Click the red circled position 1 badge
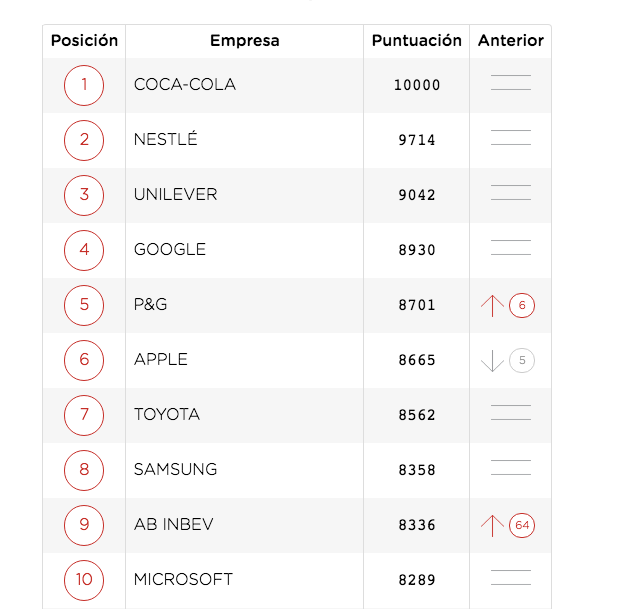The image size is (620, 609). (84, 85)
